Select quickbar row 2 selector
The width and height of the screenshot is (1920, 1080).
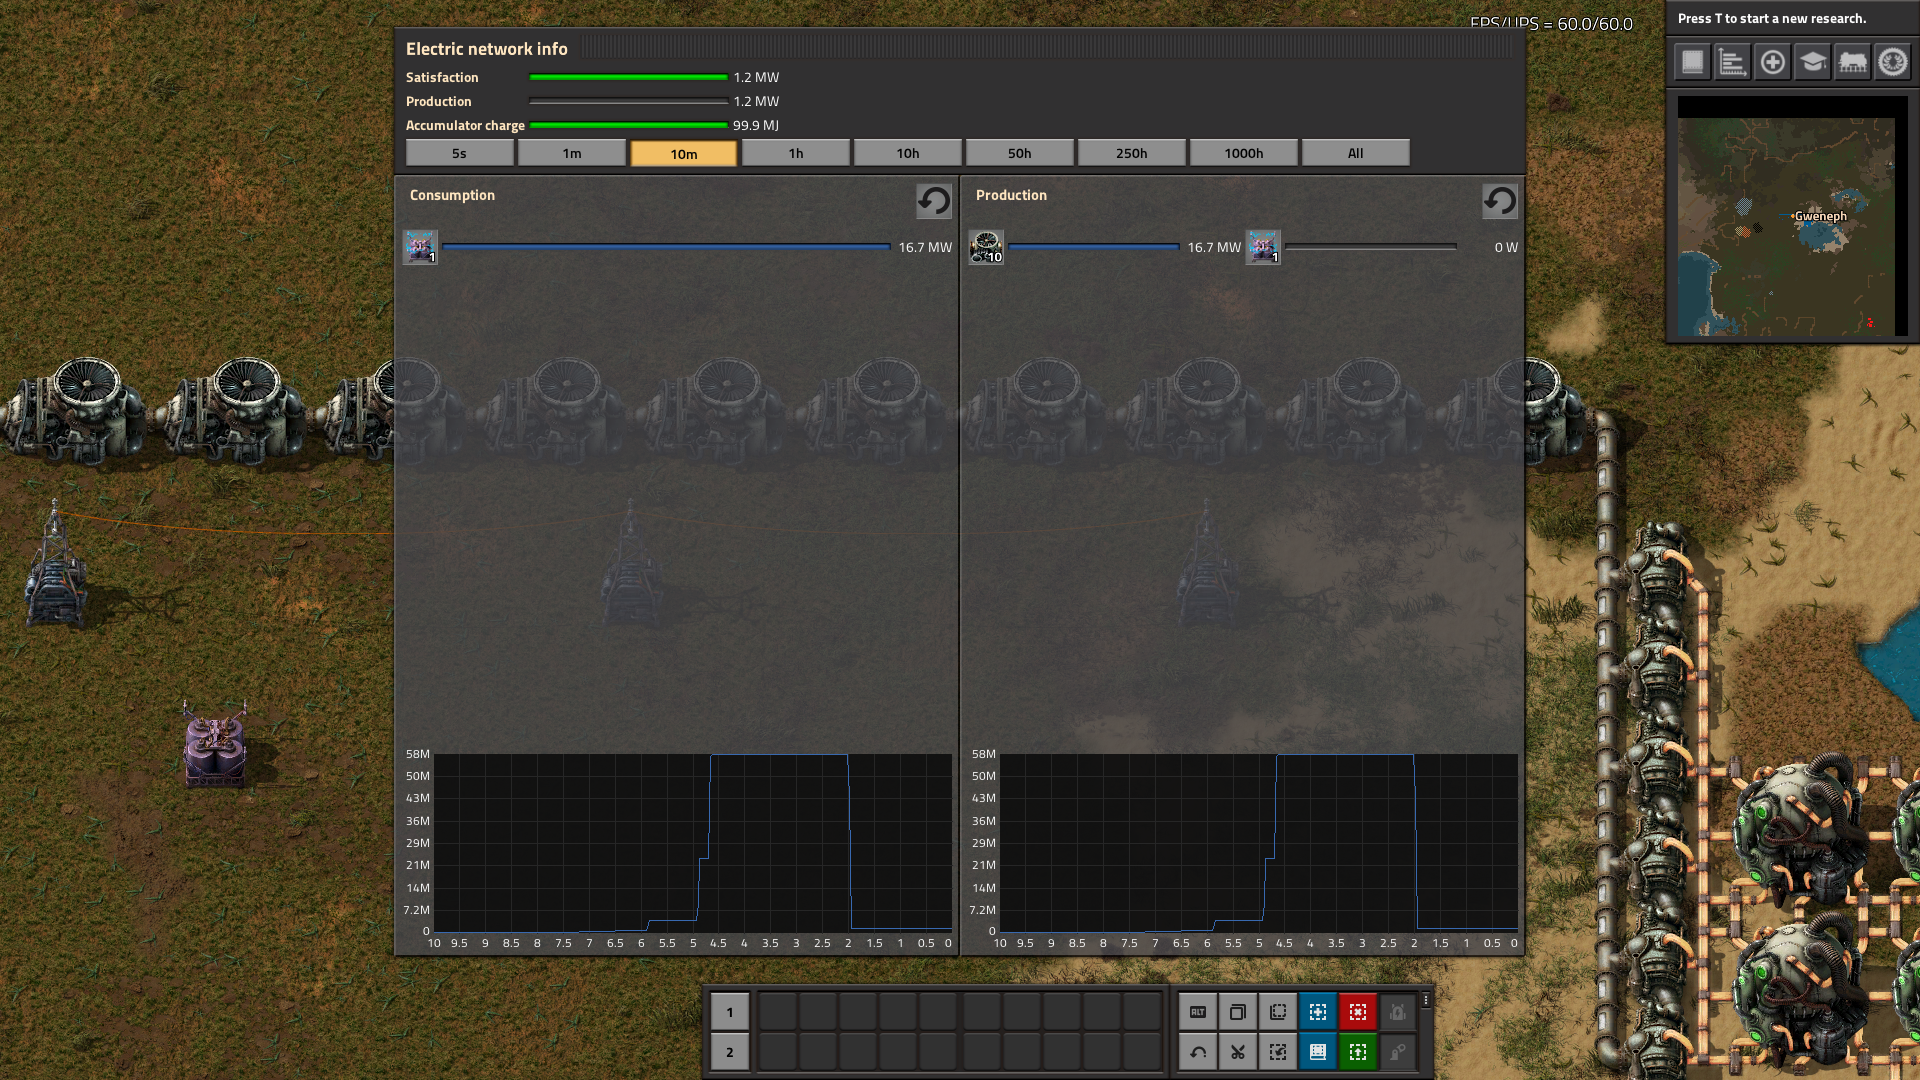pos(729,1052)
